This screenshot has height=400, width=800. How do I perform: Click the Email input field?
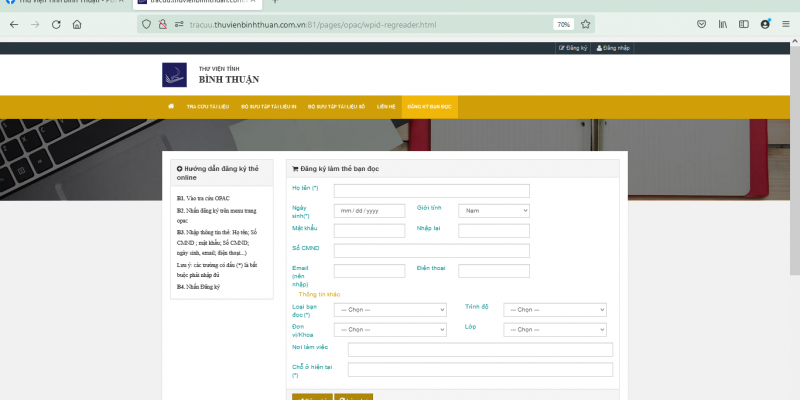(x=369, y=271)
